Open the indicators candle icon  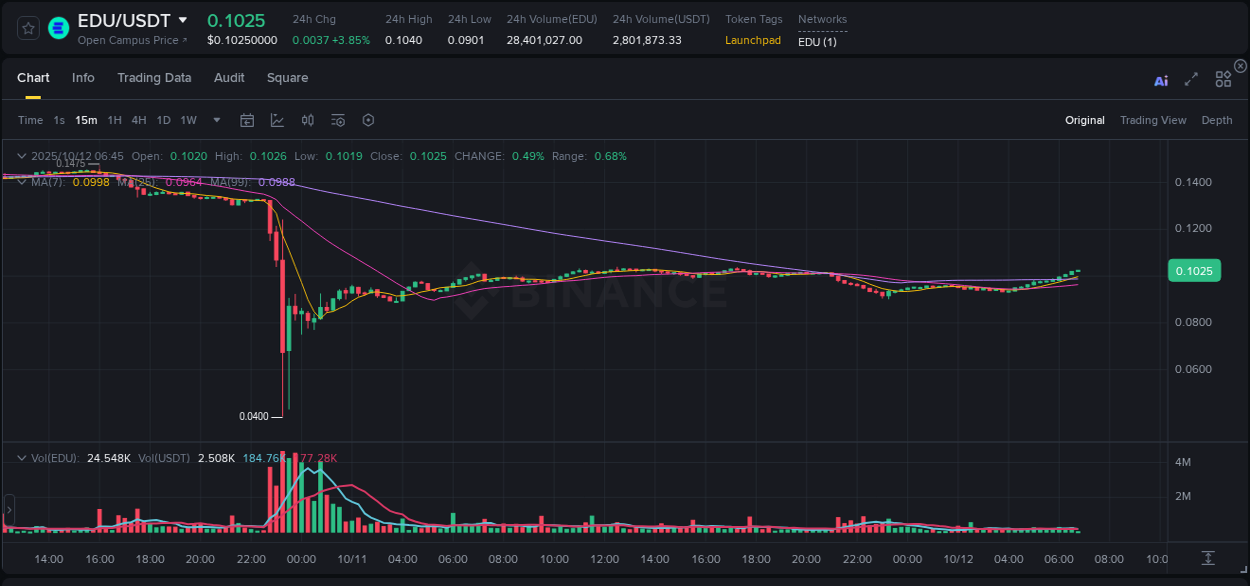pyautogui.click(x=307, y=120)
